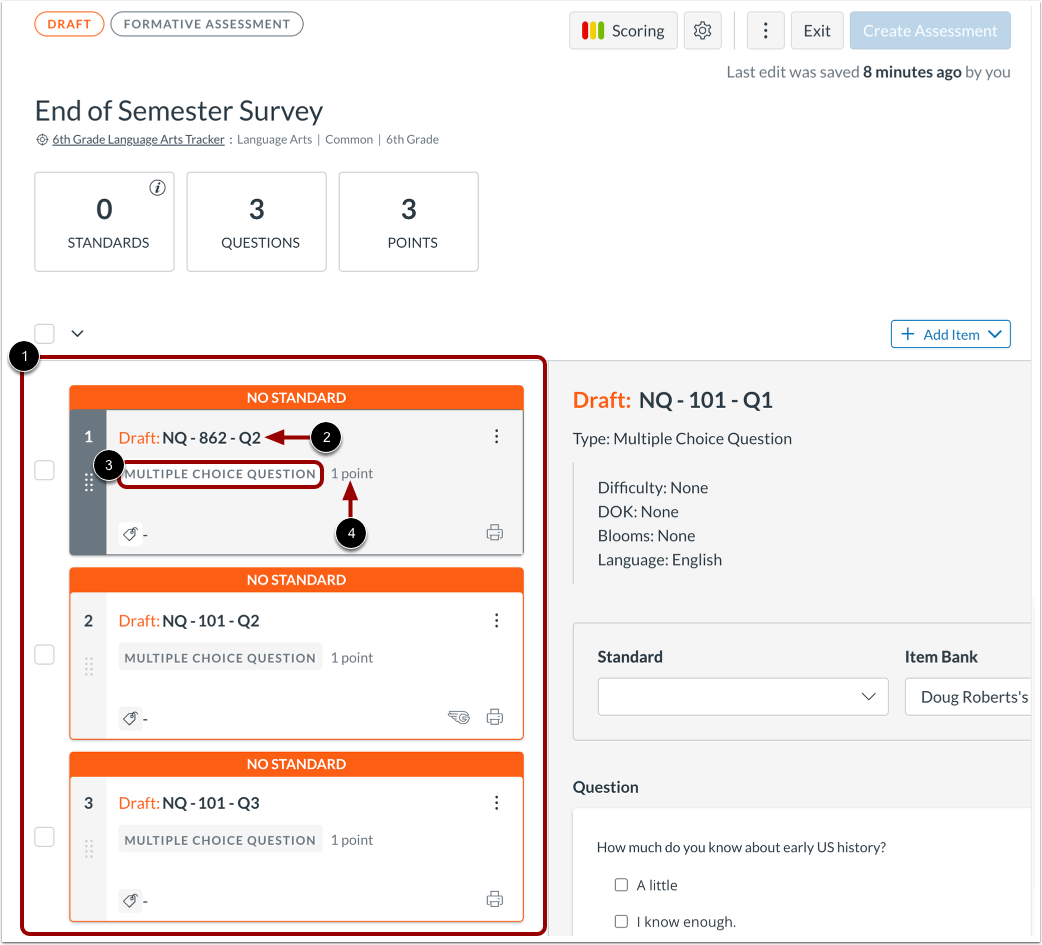The height and width of the screenshot is (945, 1042).
Task: Open the kebab menu for question NQ - 862 - Q2
Action: [x=497, y=436]
